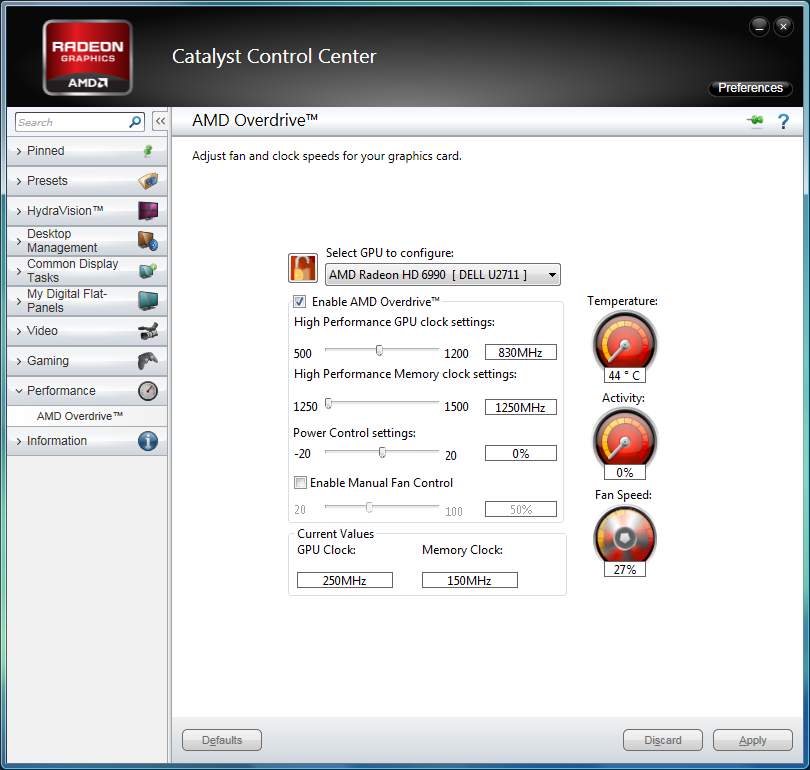Click the Video camera icon
This screenshot has width=810, height=770.
tap(148, 331)
